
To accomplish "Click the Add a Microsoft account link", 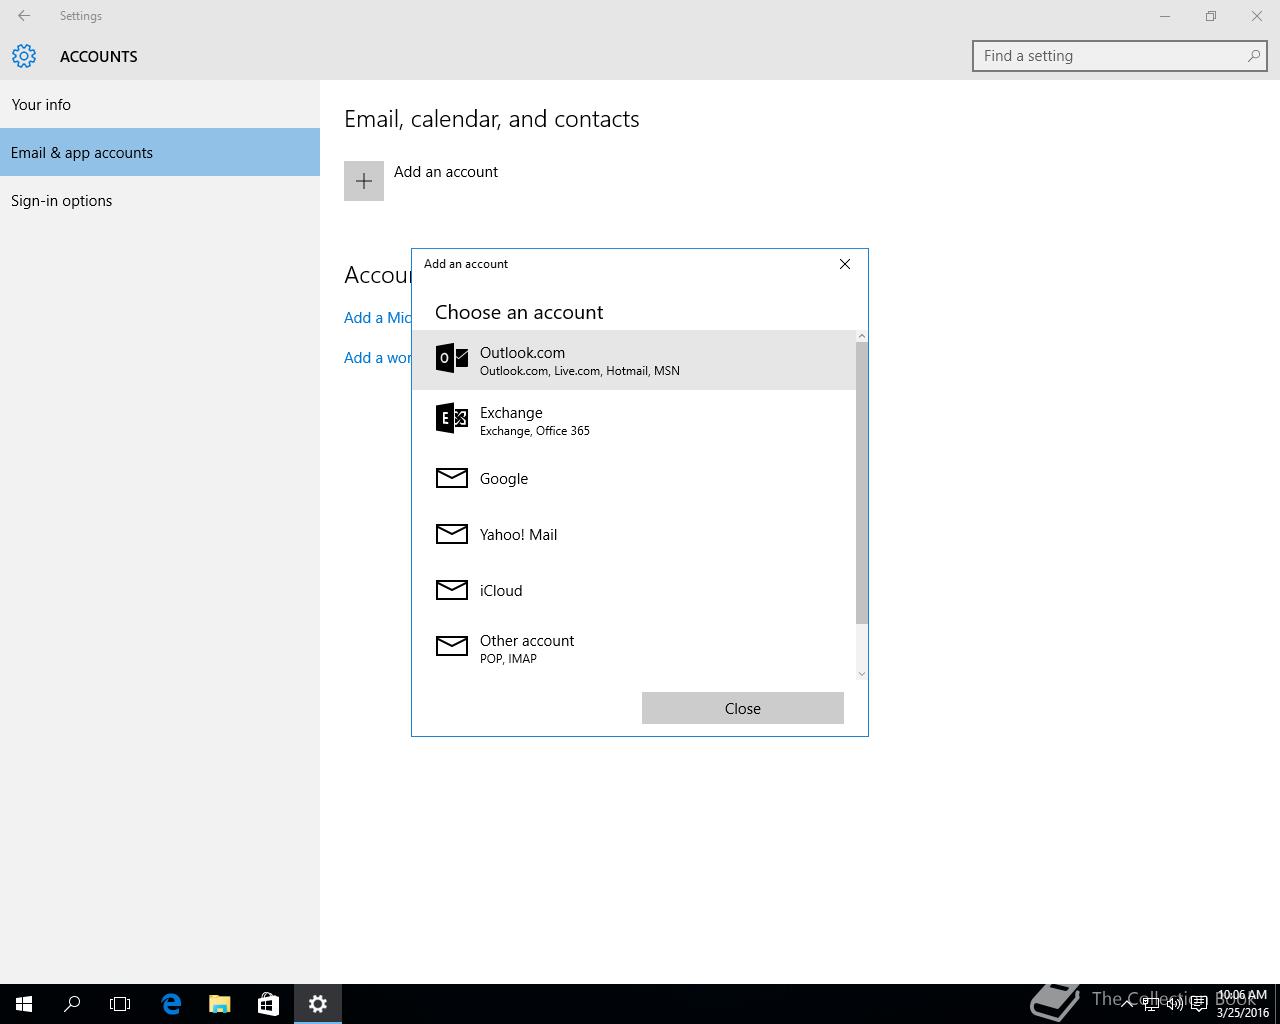I will pos(377,318).
